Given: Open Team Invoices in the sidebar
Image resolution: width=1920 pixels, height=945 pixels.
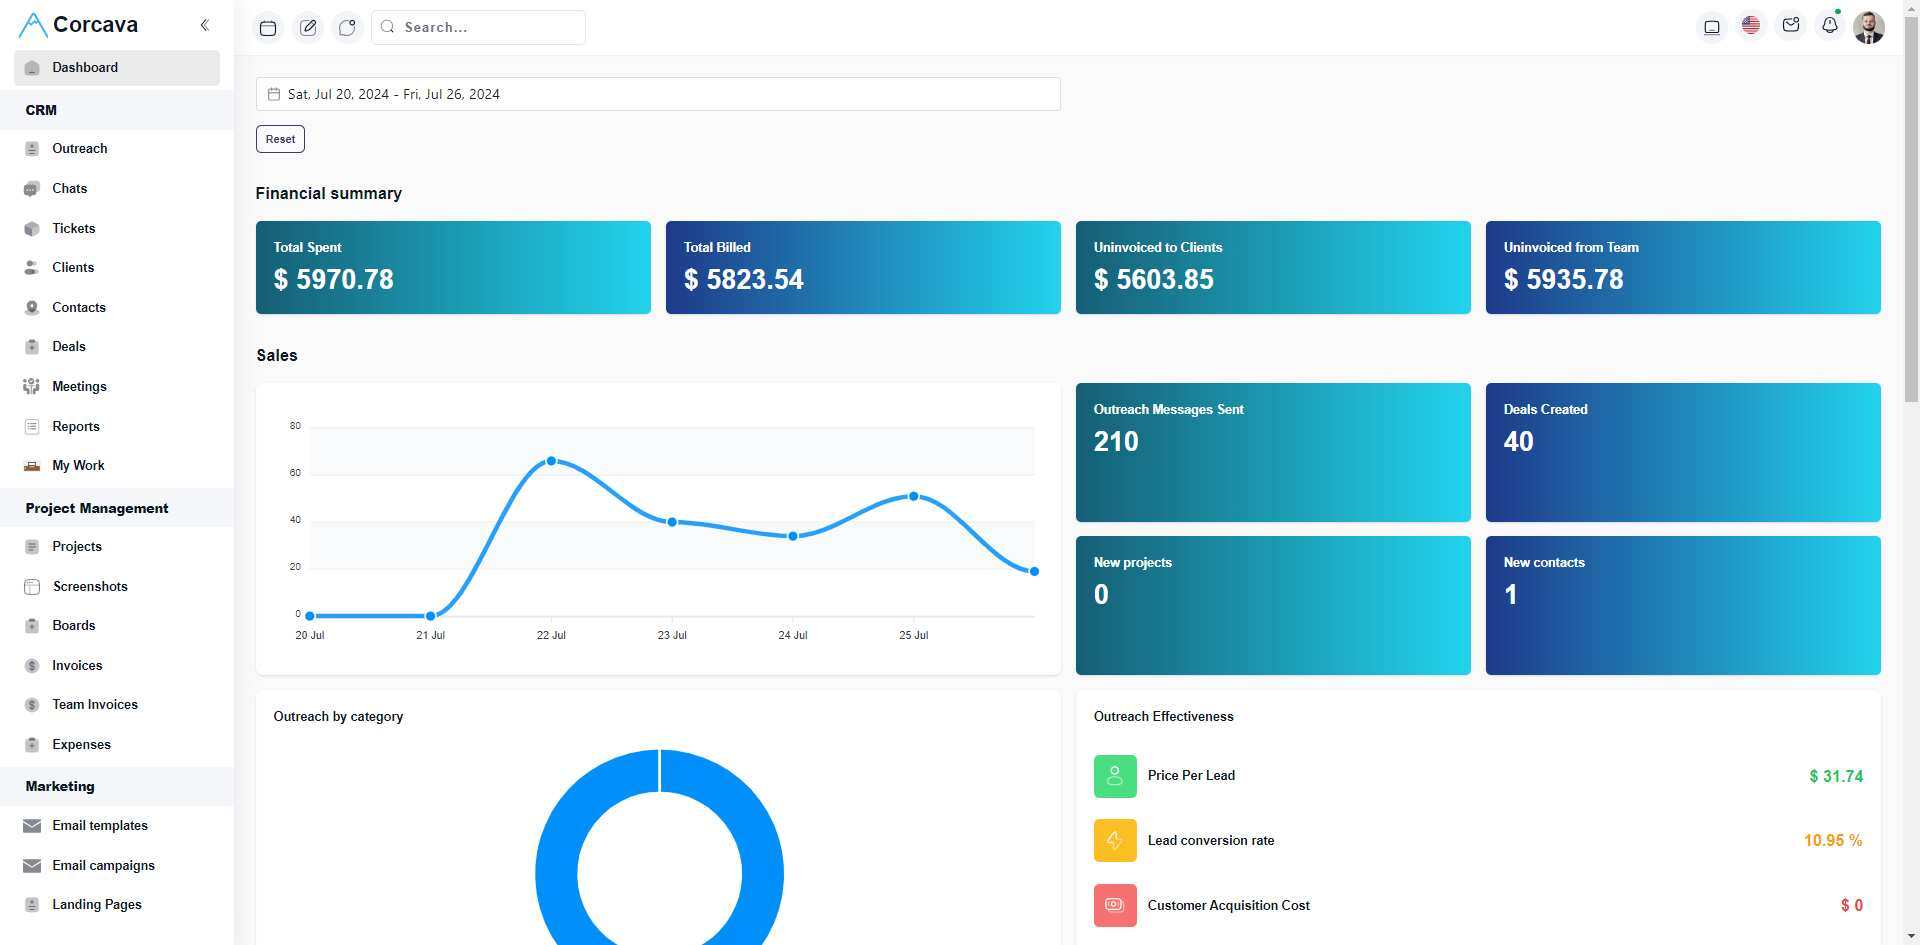Looking at the screenshot, I should pos(95,705).
